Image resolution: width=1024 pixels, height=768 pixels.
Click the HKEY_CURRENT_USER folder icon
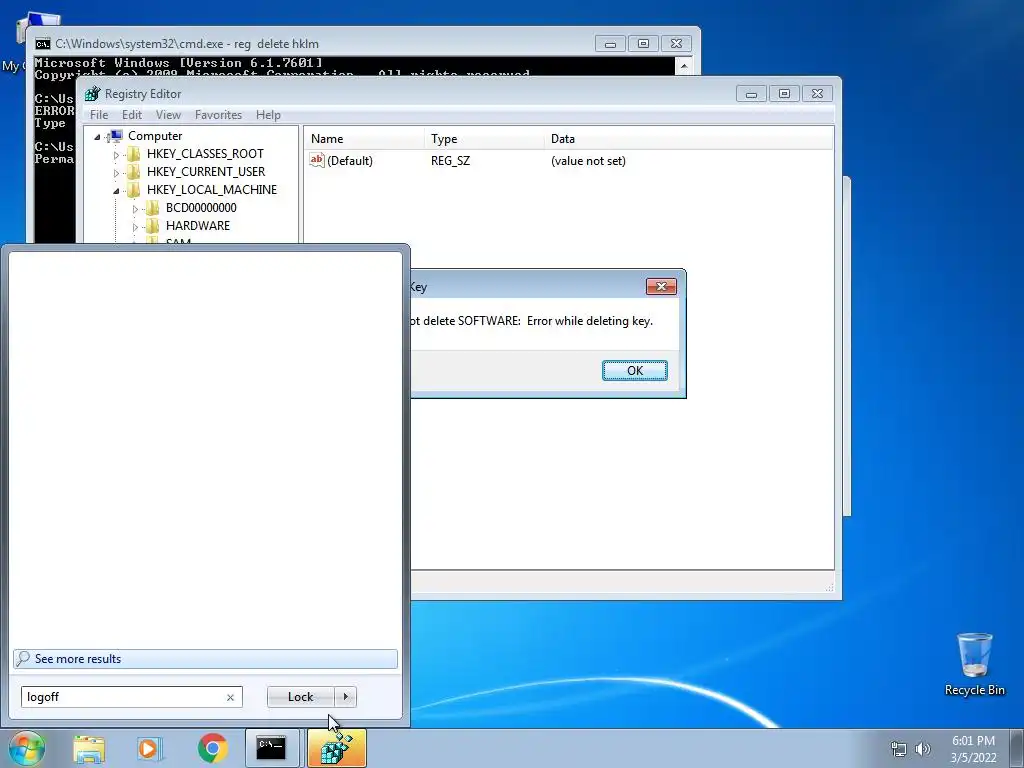tap(133, 172)
